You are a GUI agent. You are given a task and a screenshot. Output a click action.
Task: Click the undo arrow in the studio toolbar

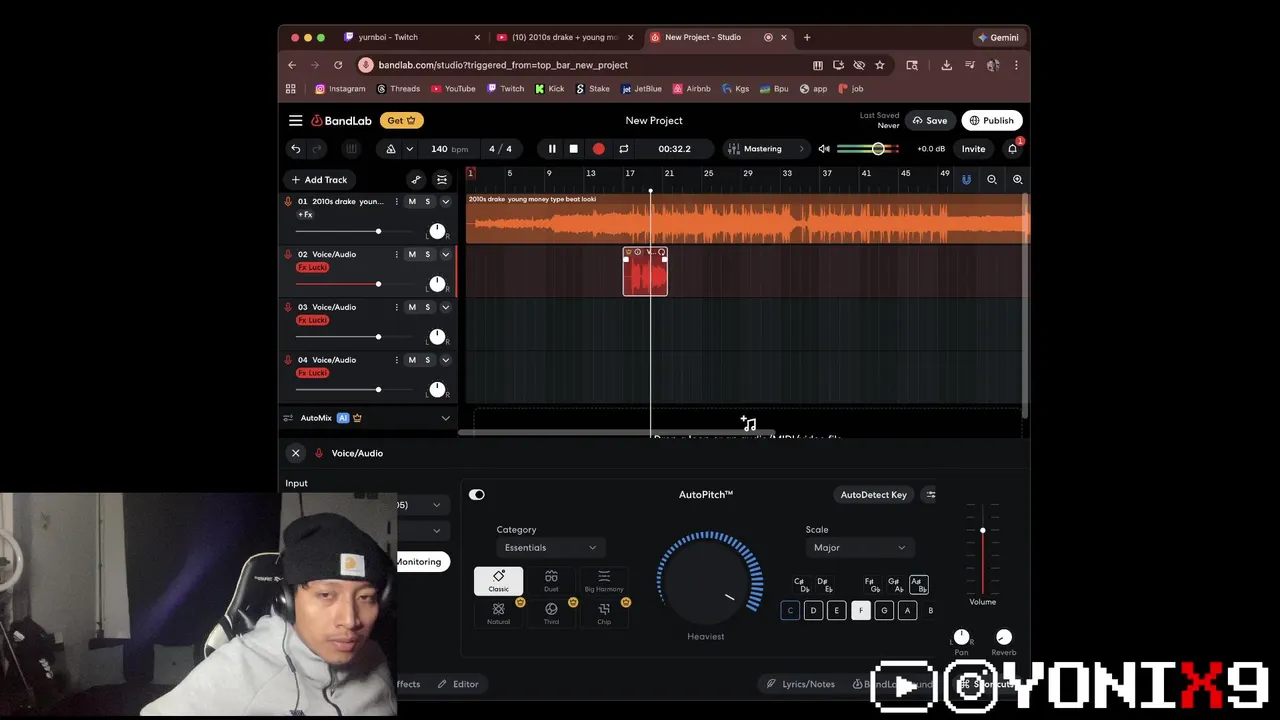295,149
